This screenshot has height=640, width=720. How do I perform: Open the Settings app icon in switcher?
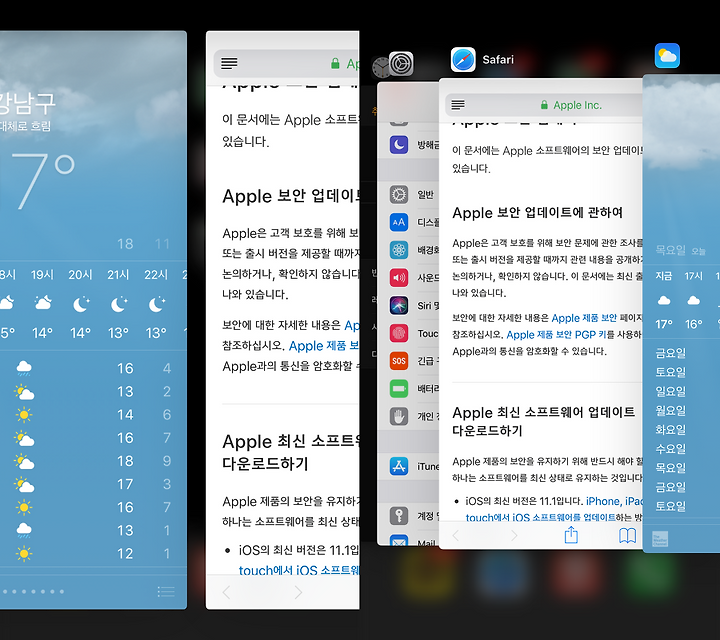point(401,63)
